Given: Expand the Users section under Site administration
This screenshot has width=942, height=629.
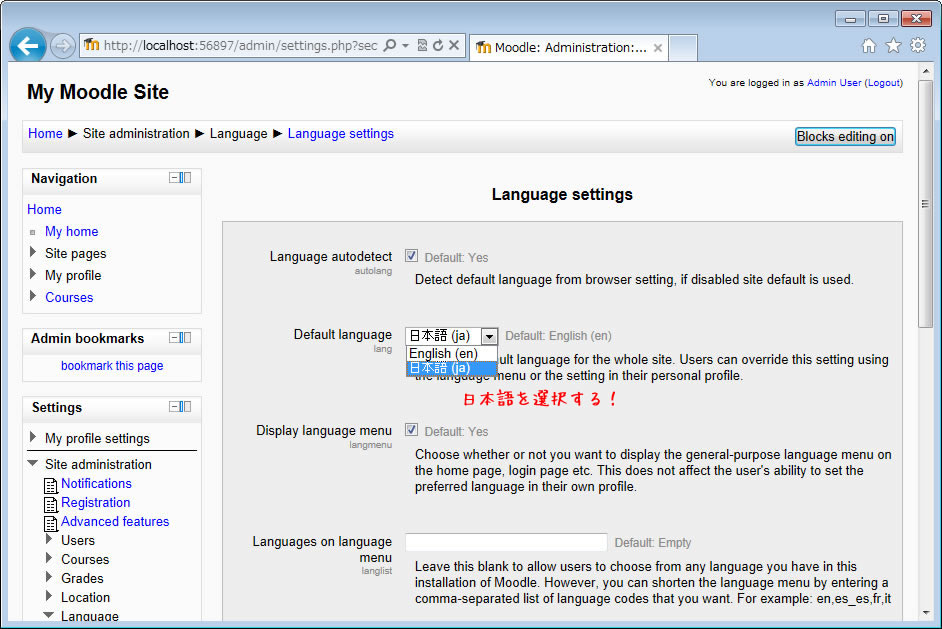Looking at the screenshot, I should click(50, 540).
